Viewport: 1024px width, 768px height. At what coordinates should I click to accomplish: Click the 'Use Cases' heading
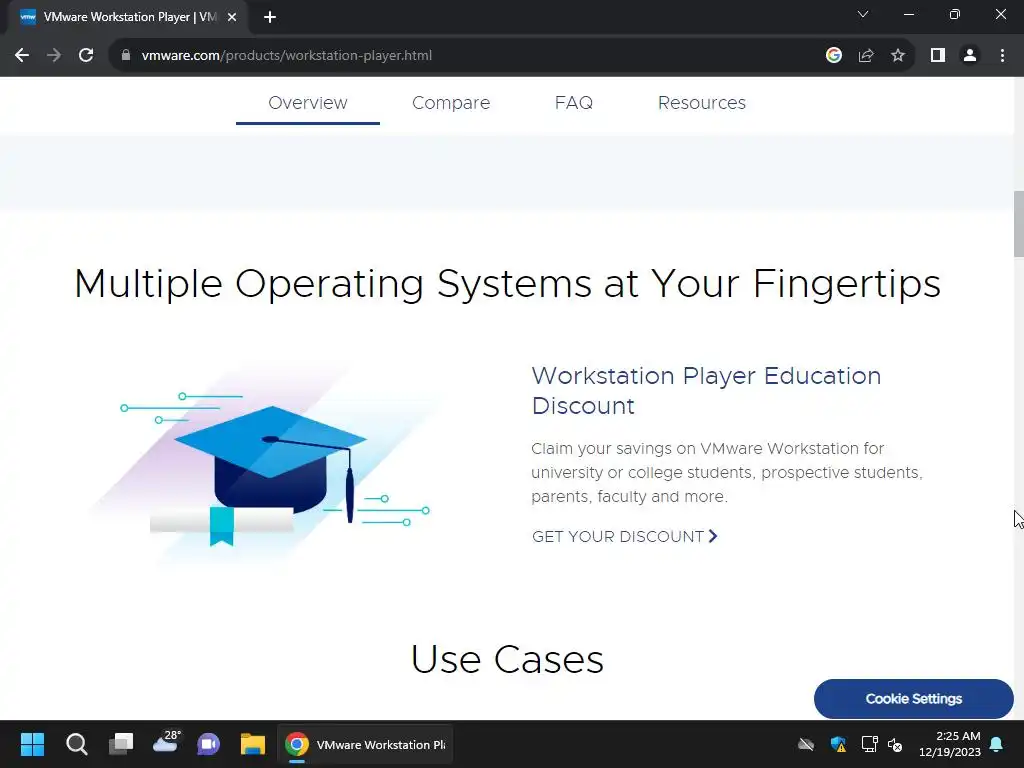click(x=507, y=659)
